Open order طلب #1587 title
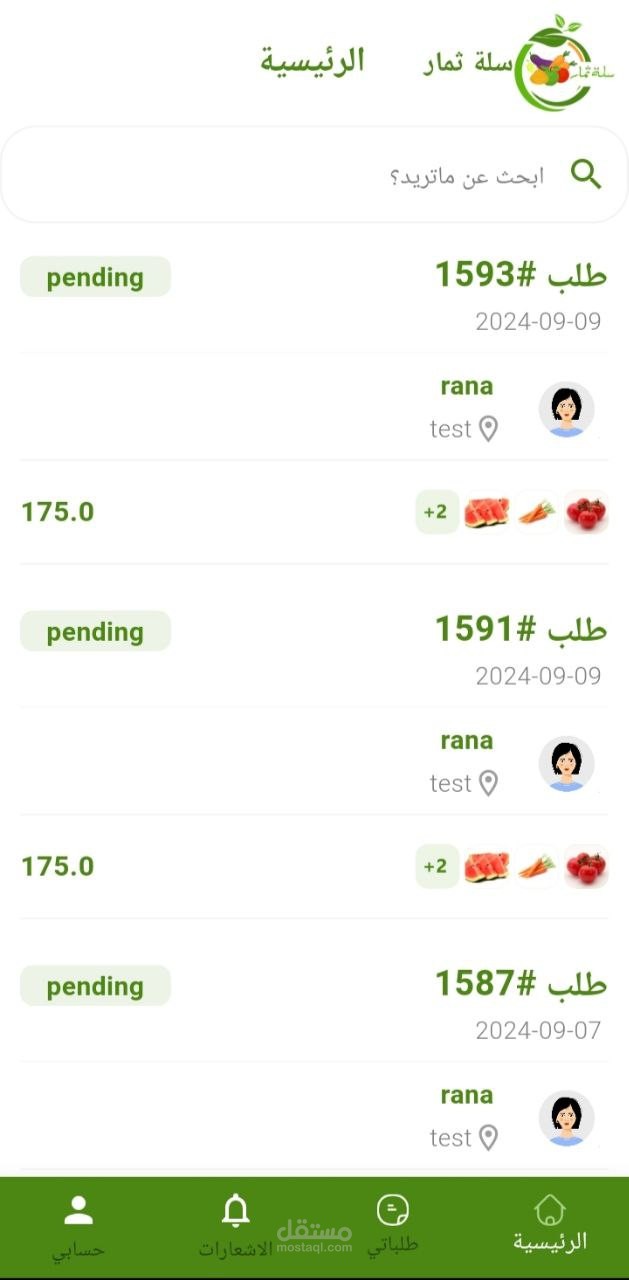Image resolution: width=629 pixels, height=1280 pixels. (520, 984)
